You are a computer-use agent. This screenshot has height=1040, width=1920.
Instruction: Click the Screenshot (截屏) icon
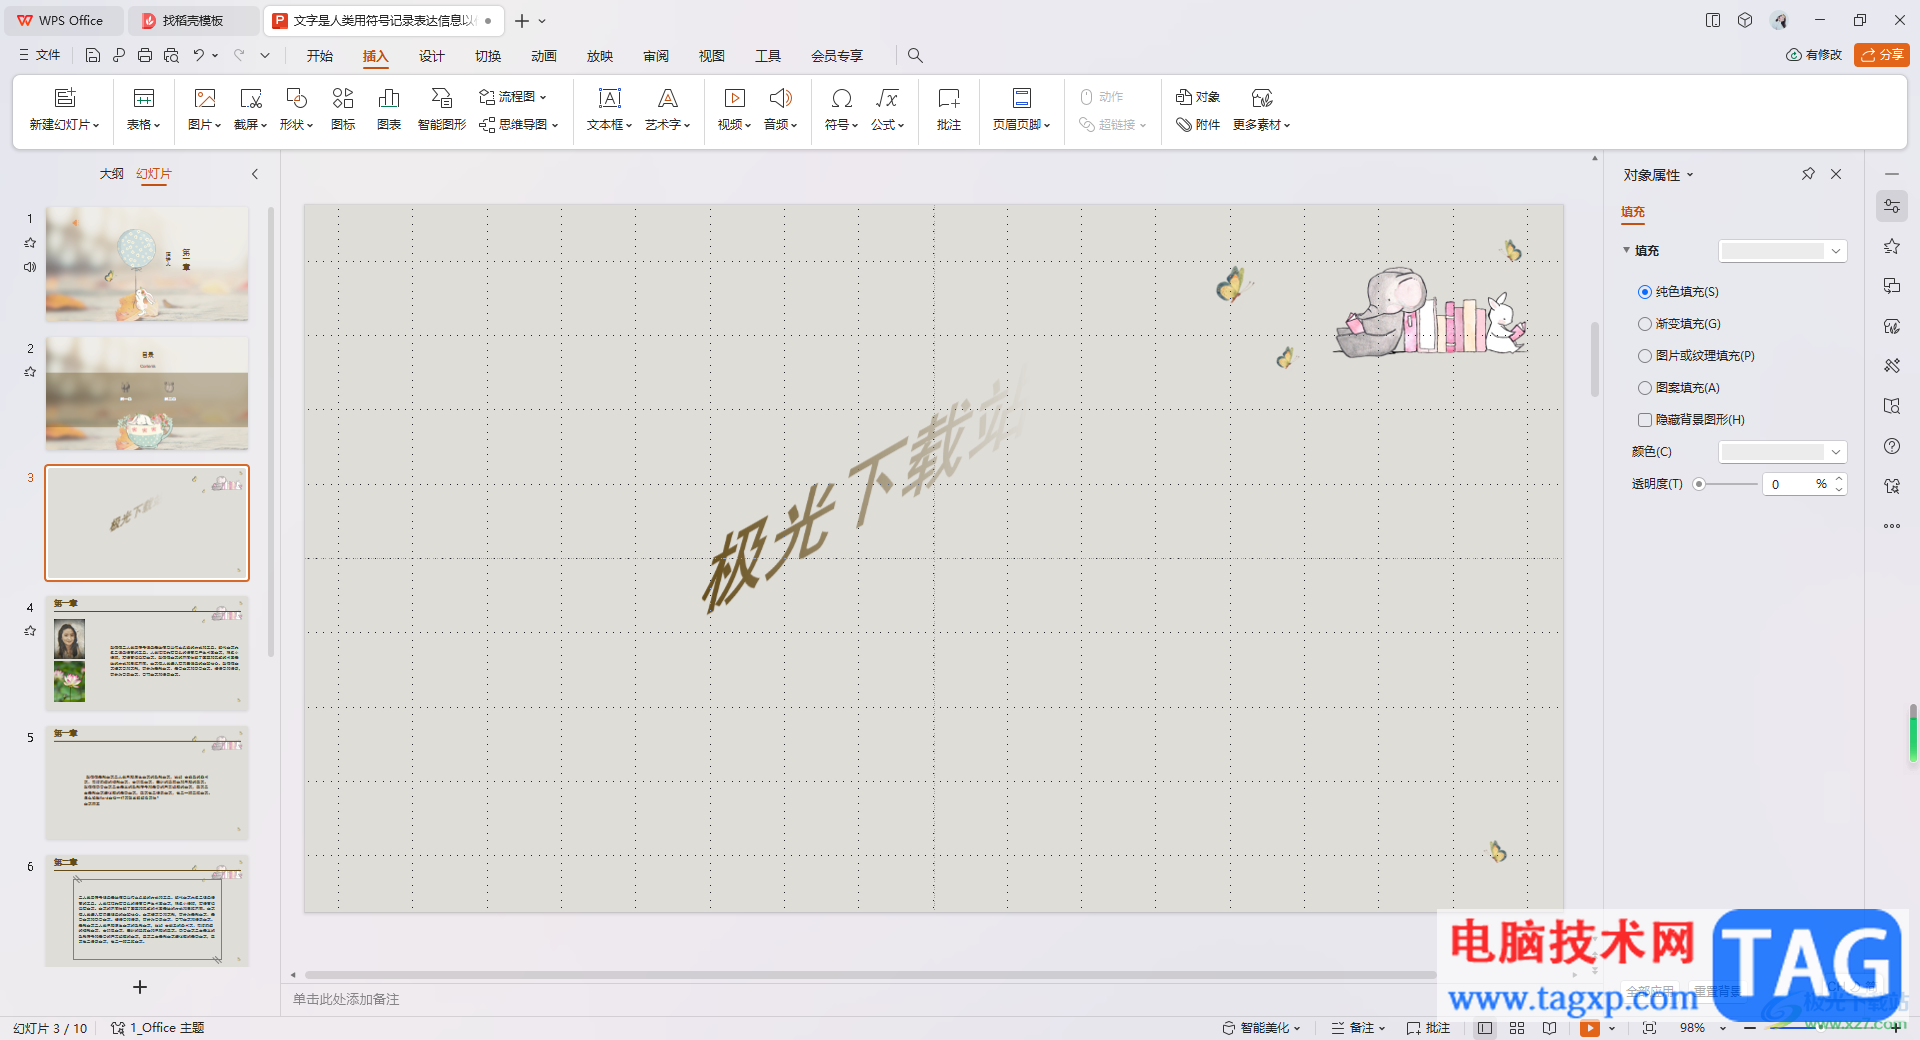click(x=251, y=98)
